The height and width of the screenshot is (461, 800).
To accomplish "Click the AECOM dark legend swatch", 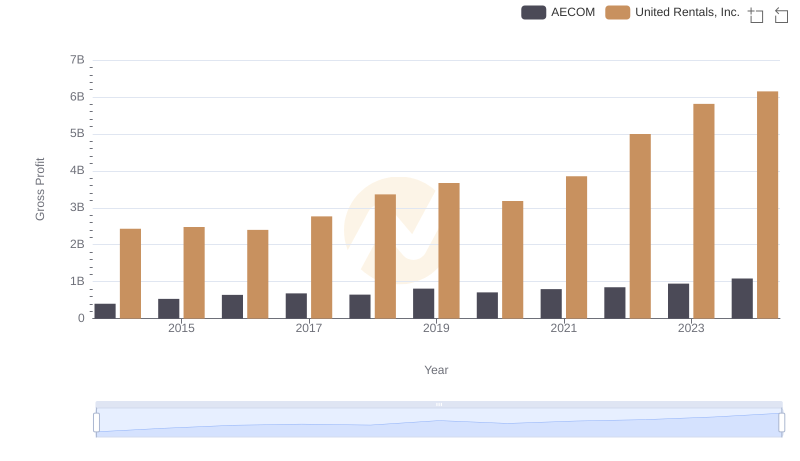I will 533,12.
